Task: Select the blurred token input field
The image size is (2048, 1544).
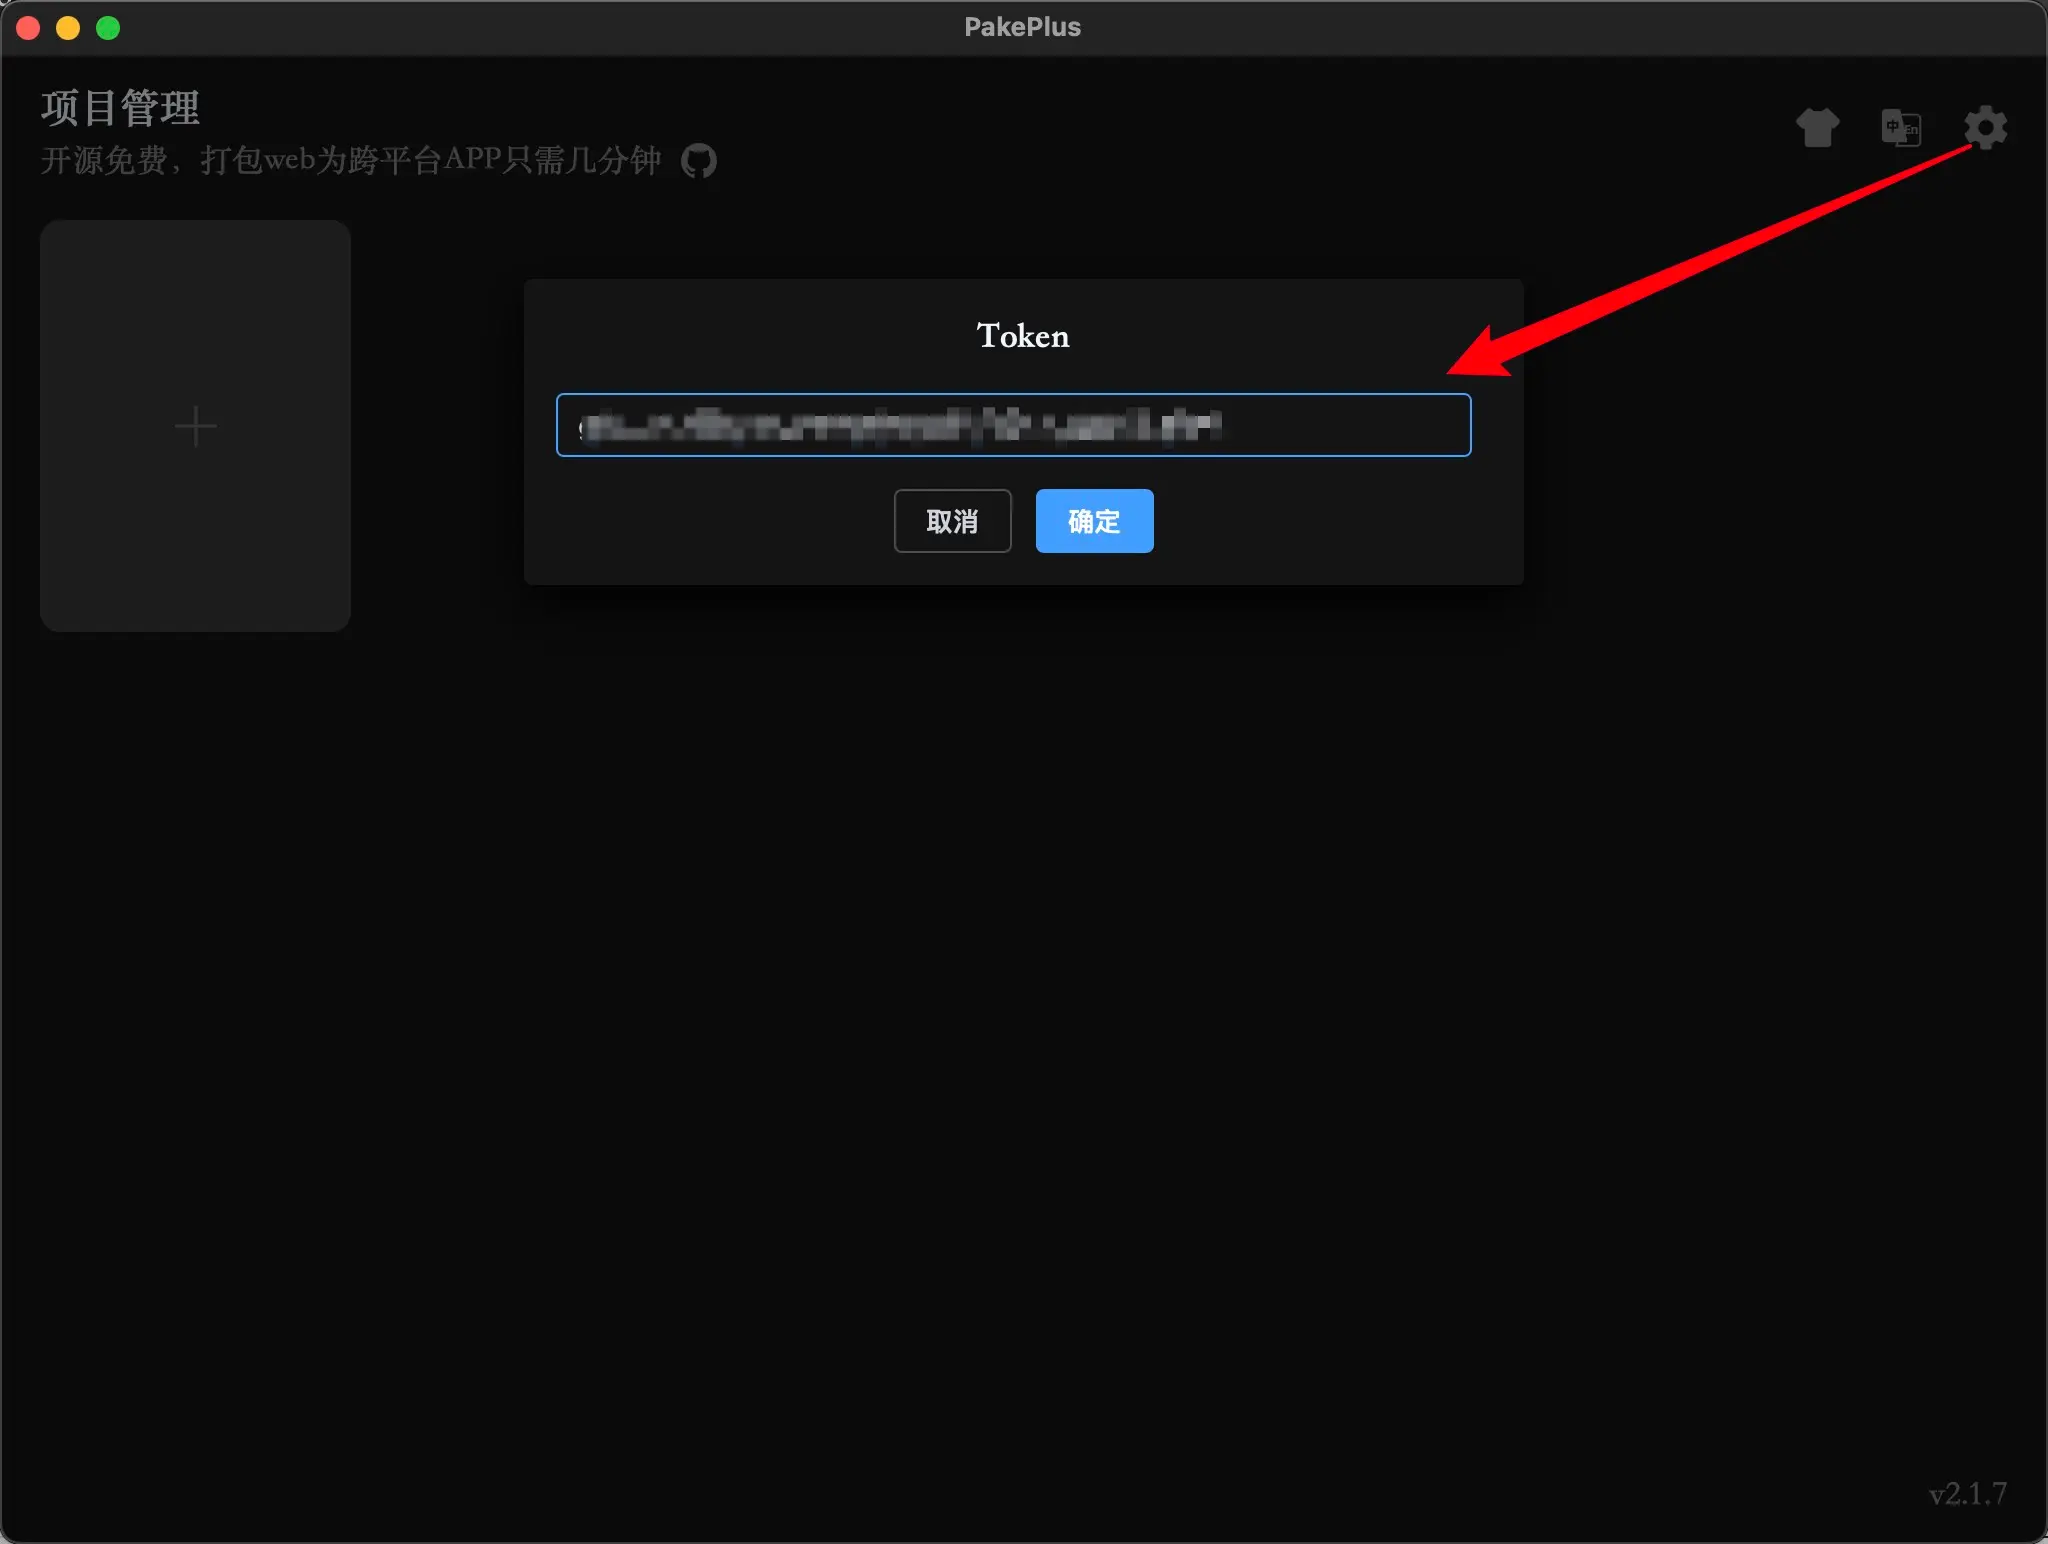Action: 1012,425
